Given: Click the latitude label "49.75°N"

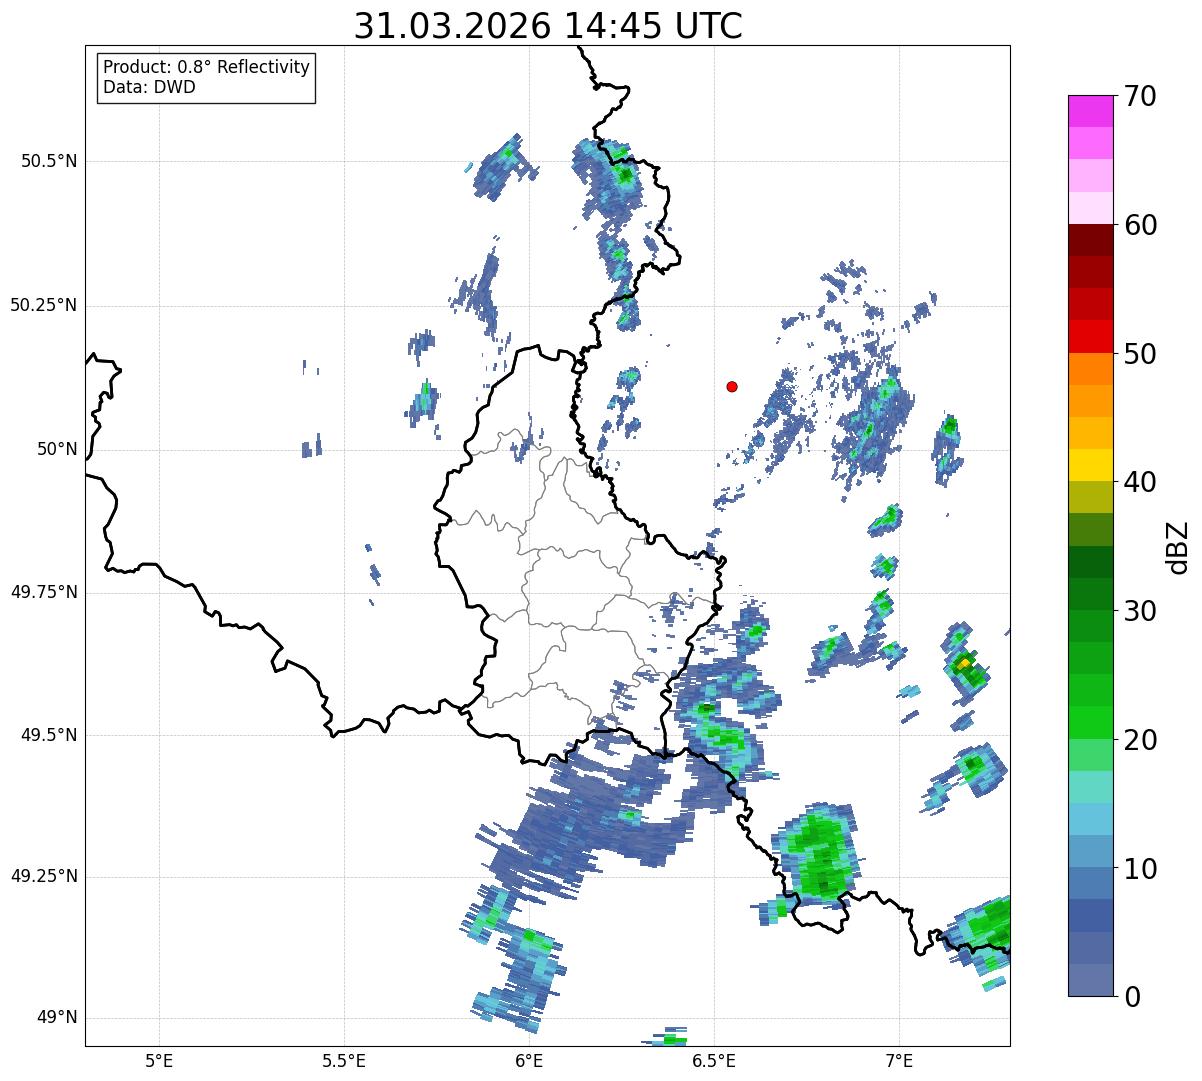Looking at the screenshot, I should [x=44, y=592].
